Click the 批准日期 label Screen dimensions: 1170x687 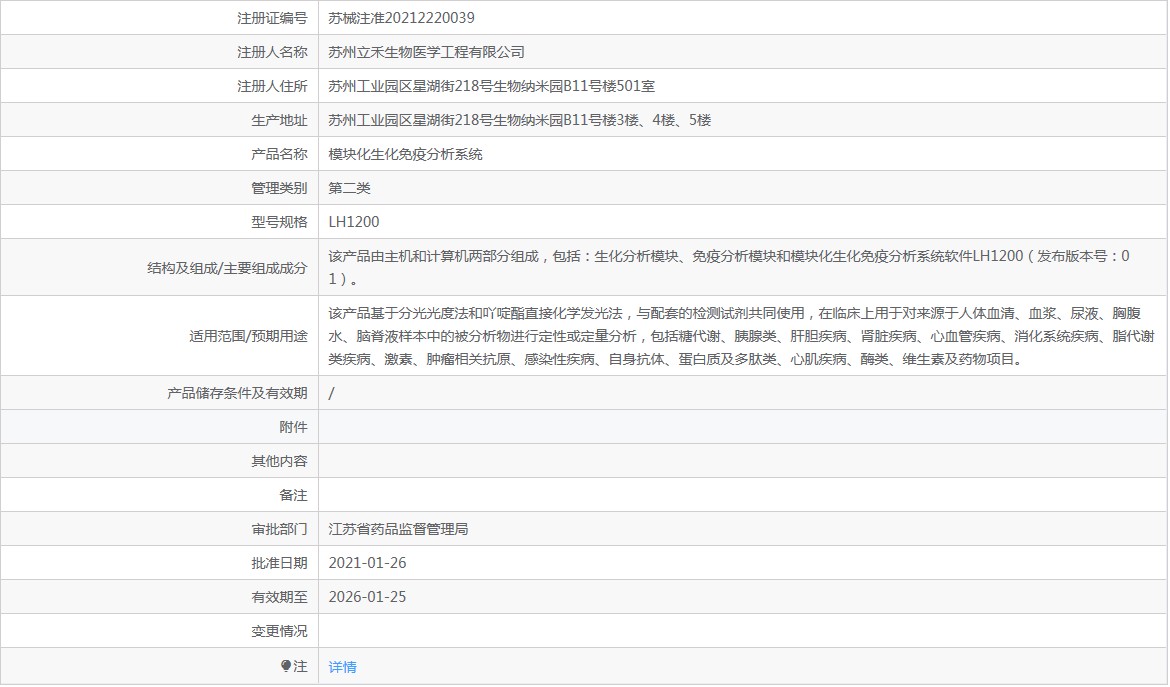point(279,563)
